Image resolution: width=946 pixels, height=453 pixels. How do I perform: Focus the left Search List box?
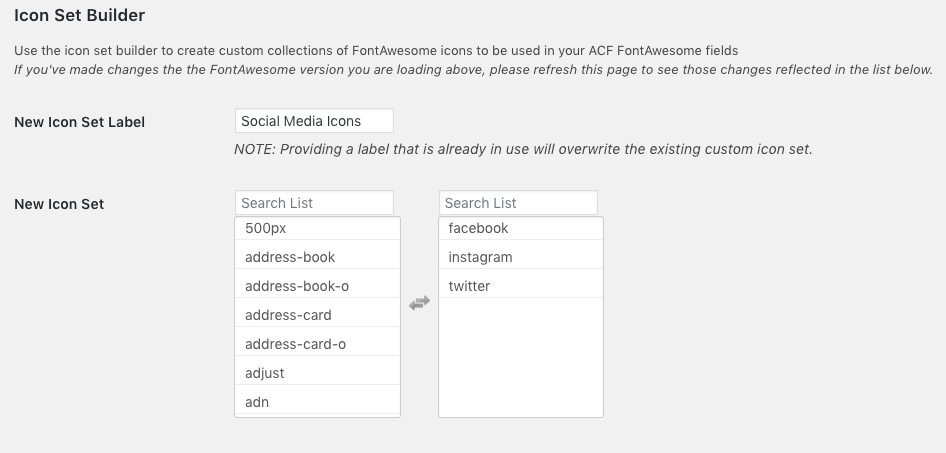314,203
